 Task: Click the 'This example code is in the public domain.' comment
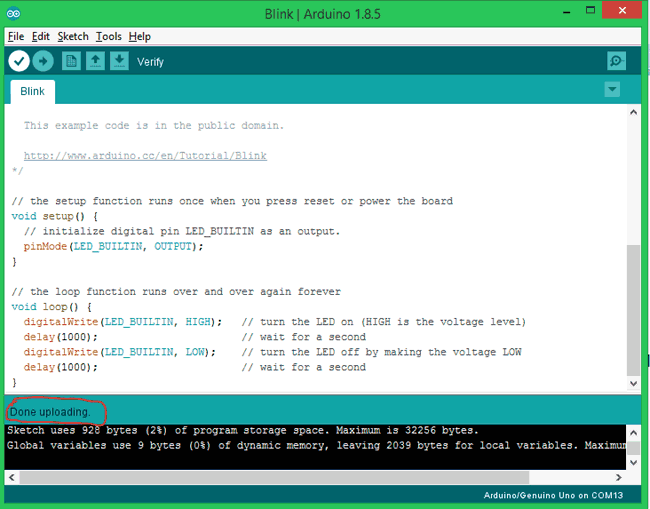pyautogui.click(x=154, y=126)
